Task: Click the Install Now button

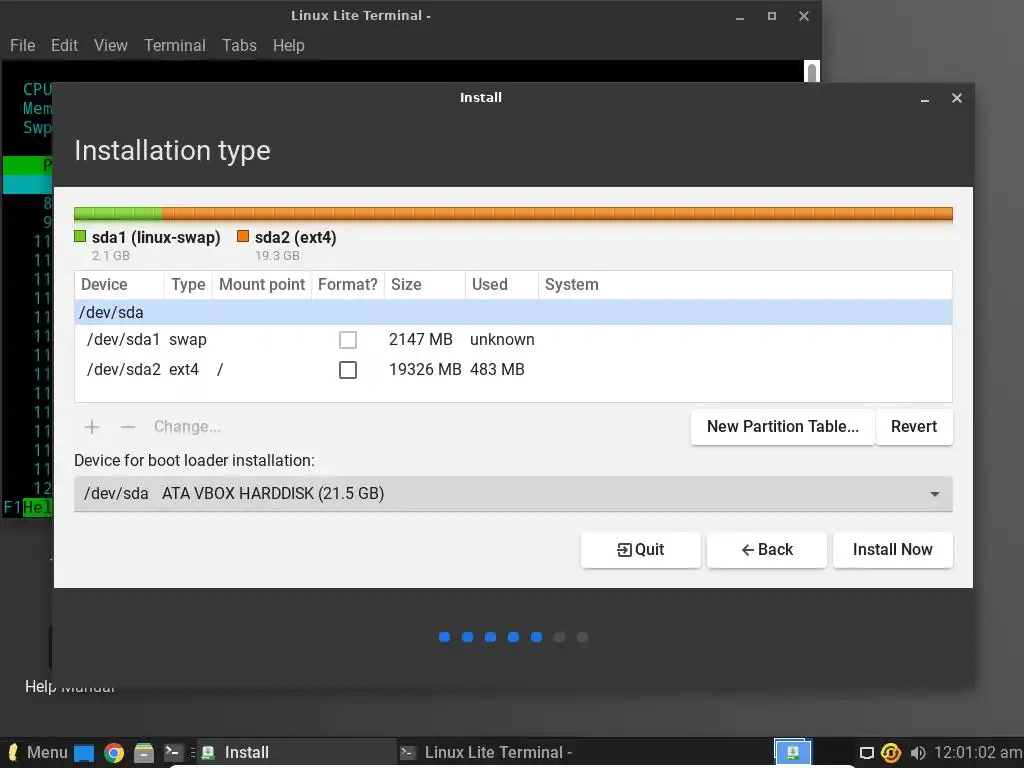Action: [892, 550]
